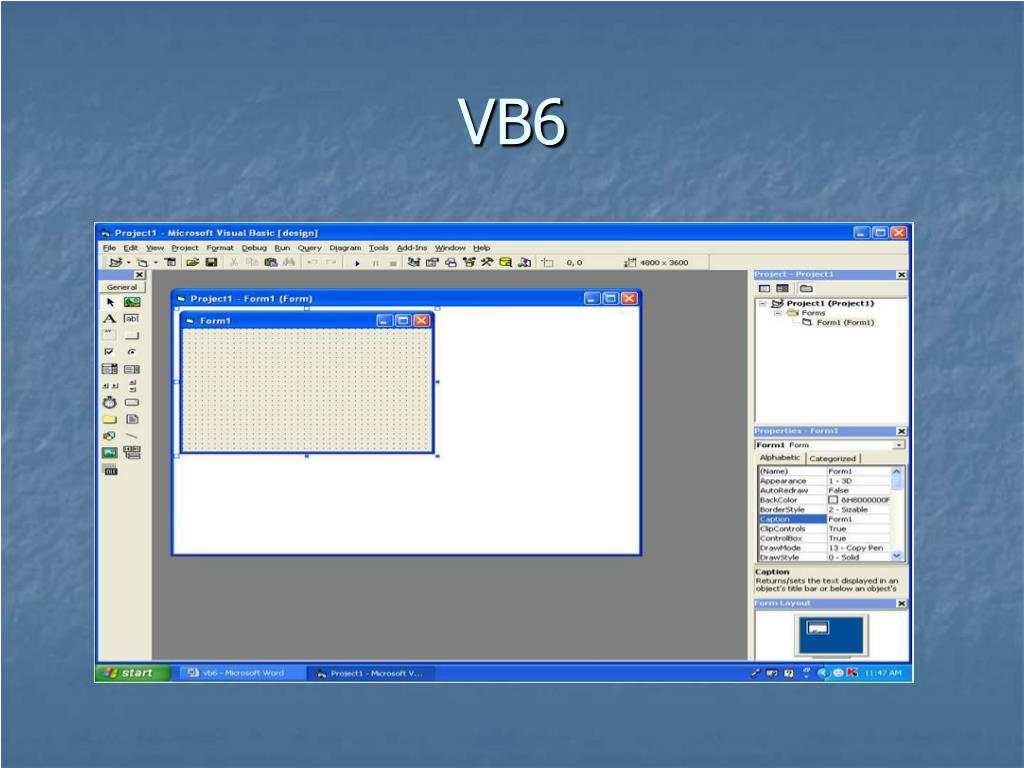This screenshot has width=1024, height=768.
Task: Click the Add Standard EXE Project toolbar icon
Action: 115,263
